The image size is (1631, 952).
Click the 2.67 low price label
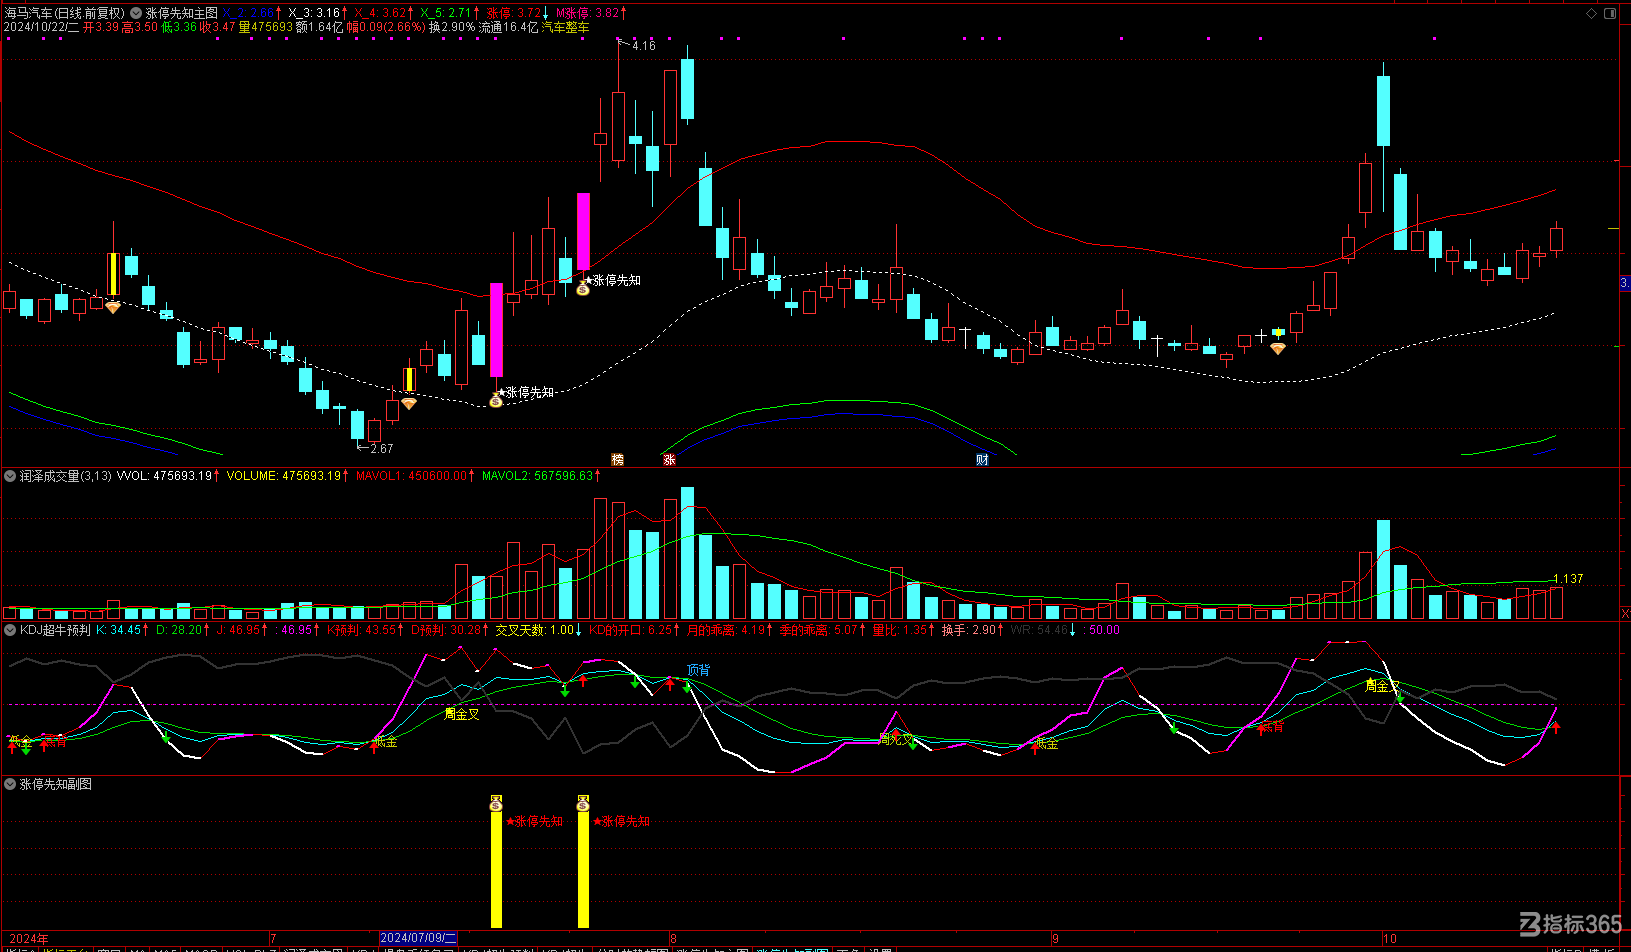[381, 449]
